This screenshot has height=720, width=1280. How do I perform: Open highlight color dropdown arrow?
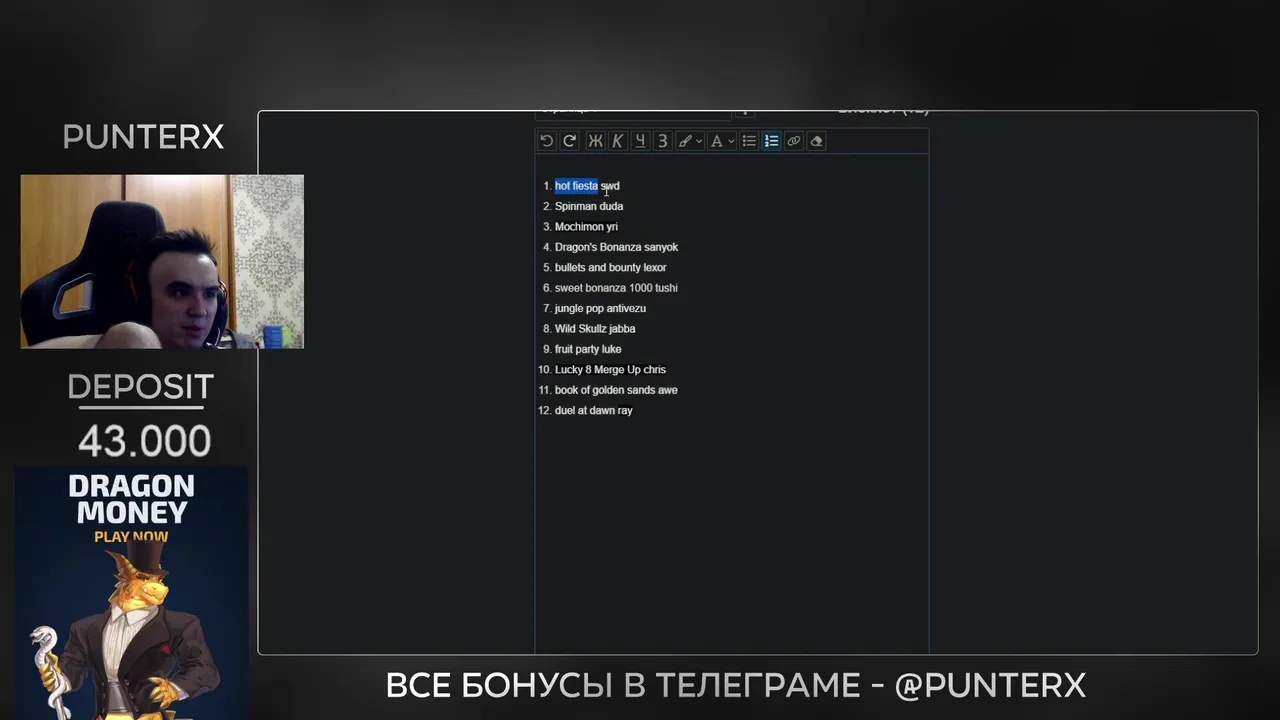pyautogui.click(x=699, y=141)
